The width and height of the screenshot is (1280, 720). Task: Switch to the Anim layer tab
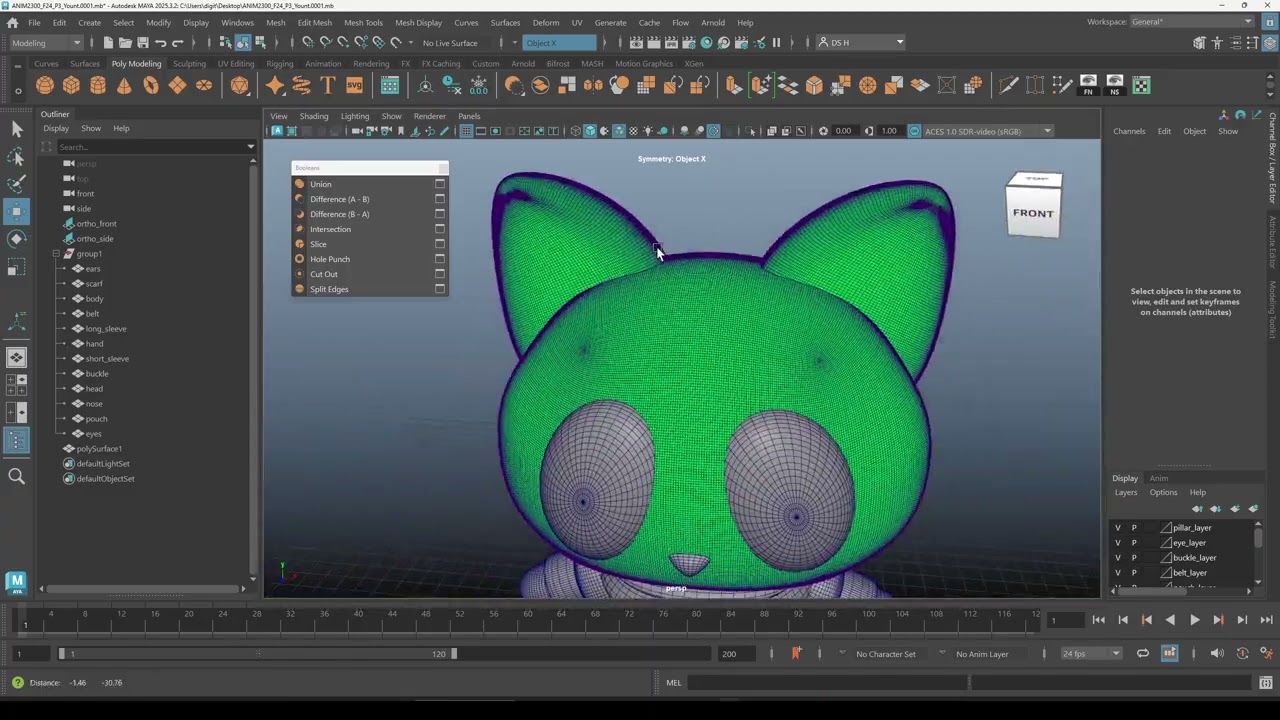click(x=1158, y=478)
